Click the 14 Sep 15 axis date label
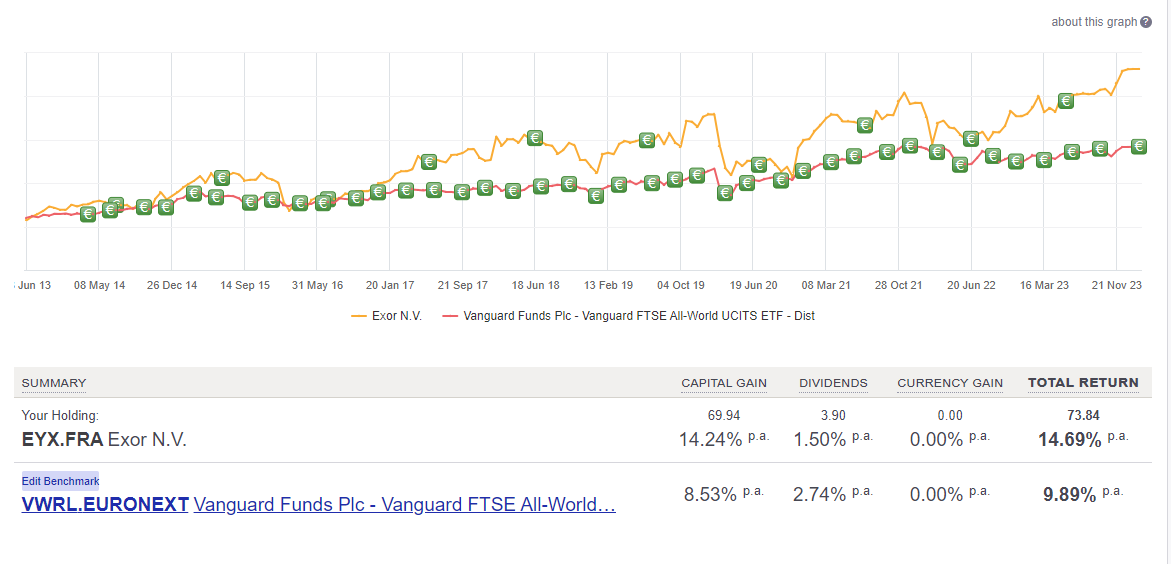Image resolution: width=1171 pixels, height=564 pixels. pyautogui.click(x=244, y=285)
